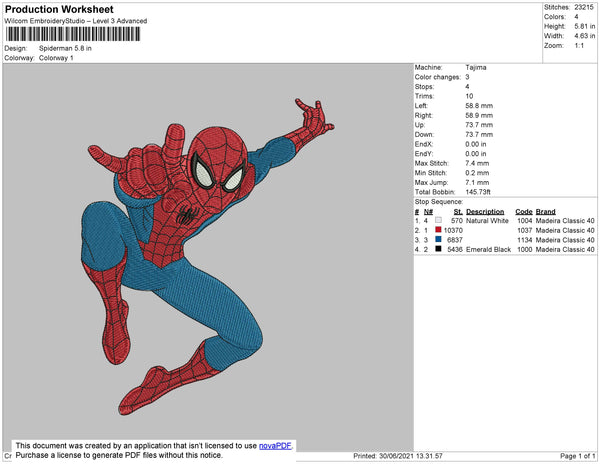
Task: Click the Stops value 4
Action: pyautogui.click(x=467, y=86)
